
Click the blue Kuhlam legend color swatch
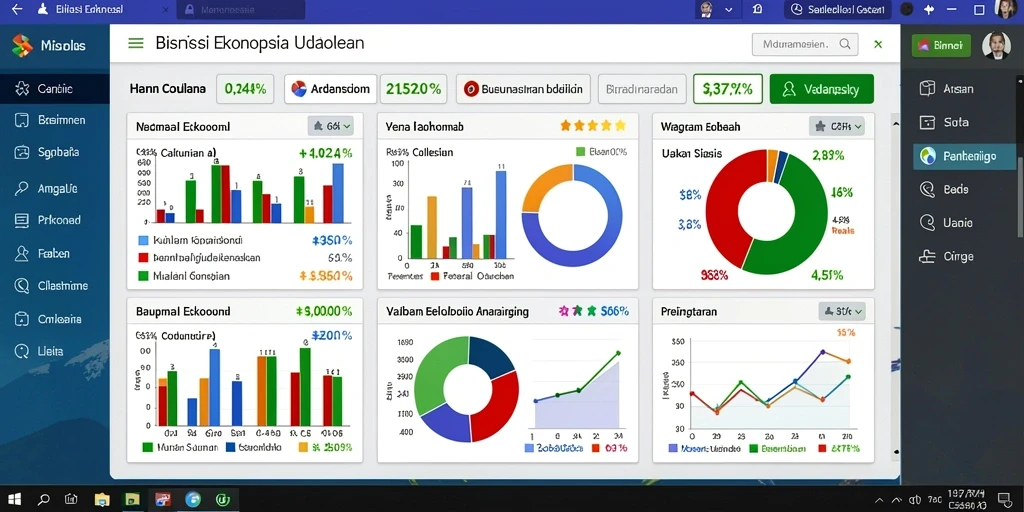pos(144,240)
